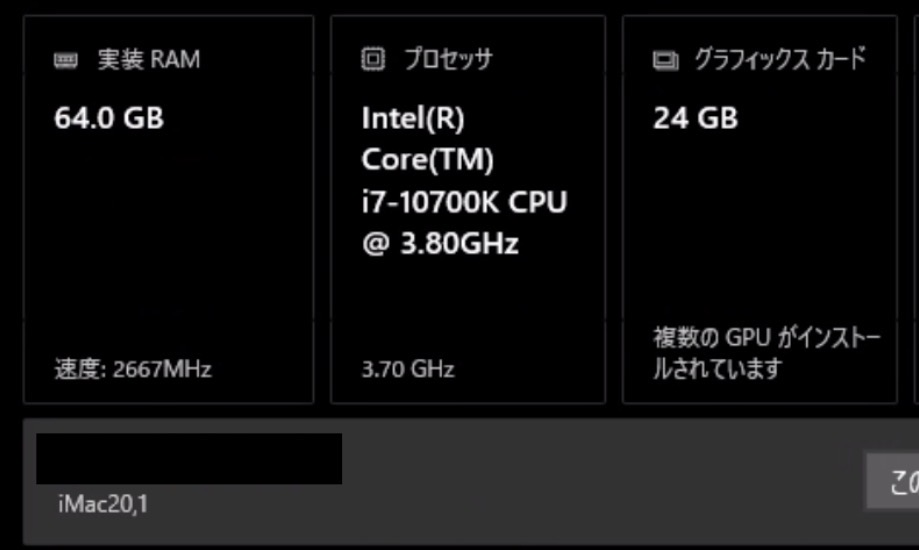Open the processor info card

(x=468, y=209)
